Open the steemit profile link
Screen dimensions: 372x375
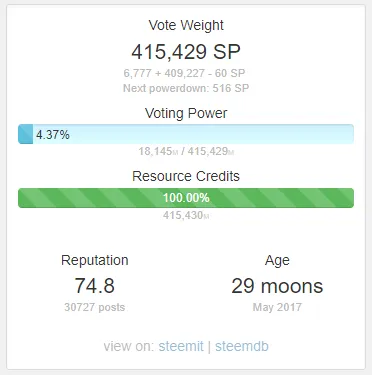point(181,346)
